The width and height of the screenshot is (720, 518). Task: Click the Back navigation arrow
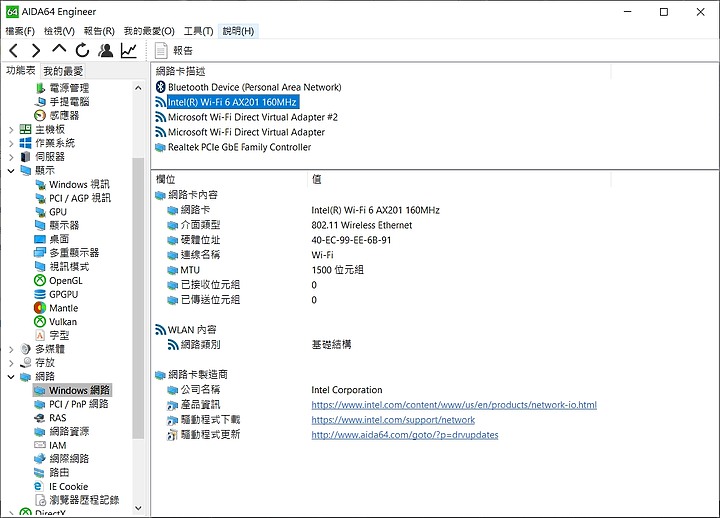click(14, 50)
